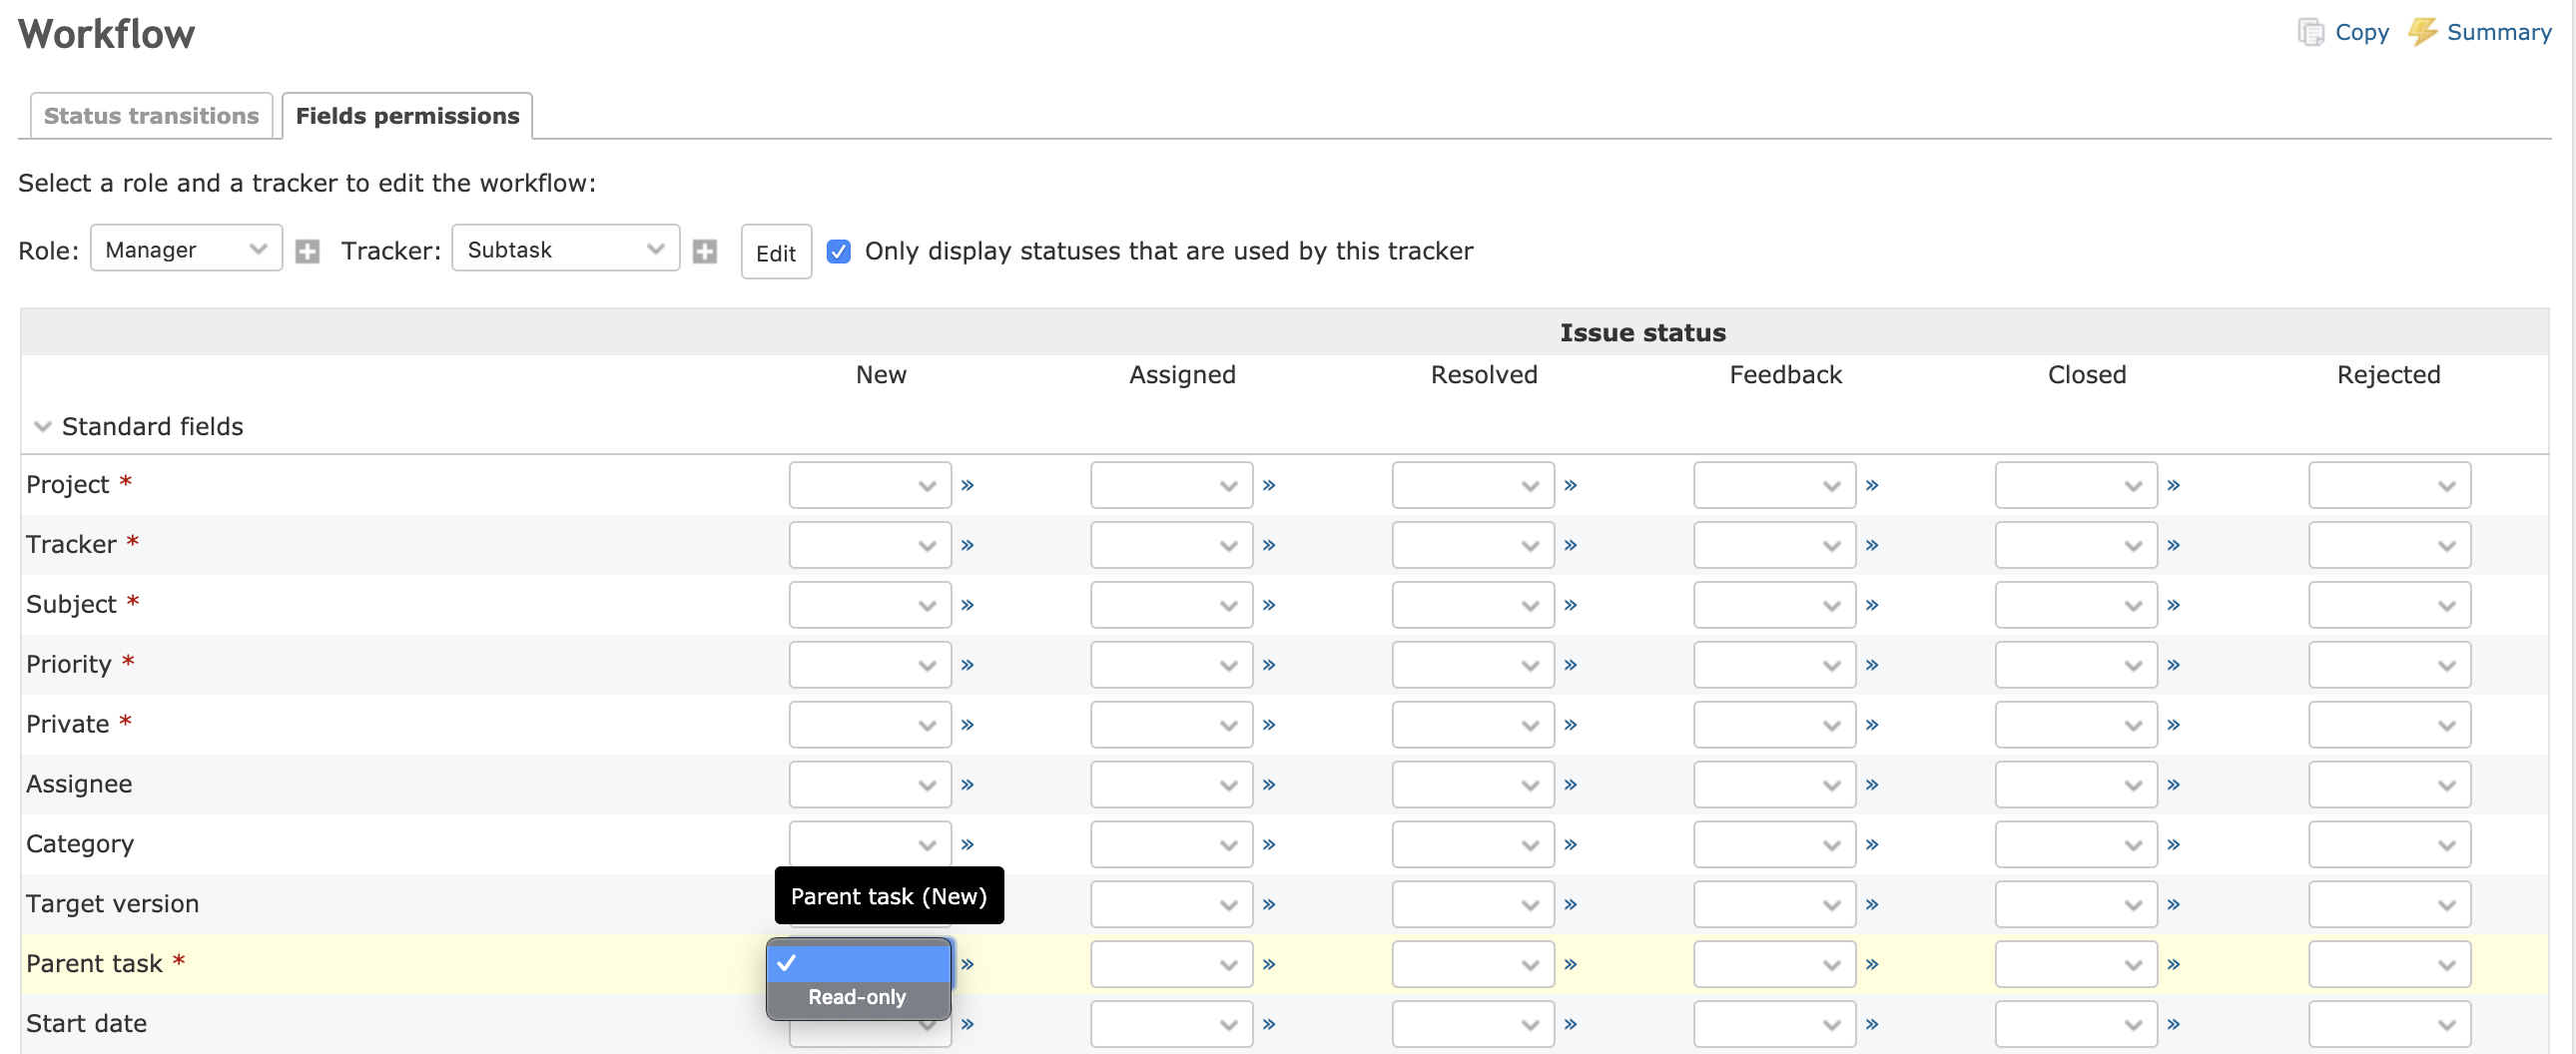Select the blank checked dropdown option
This screenshot has height=1054, width=2576.
858,963
